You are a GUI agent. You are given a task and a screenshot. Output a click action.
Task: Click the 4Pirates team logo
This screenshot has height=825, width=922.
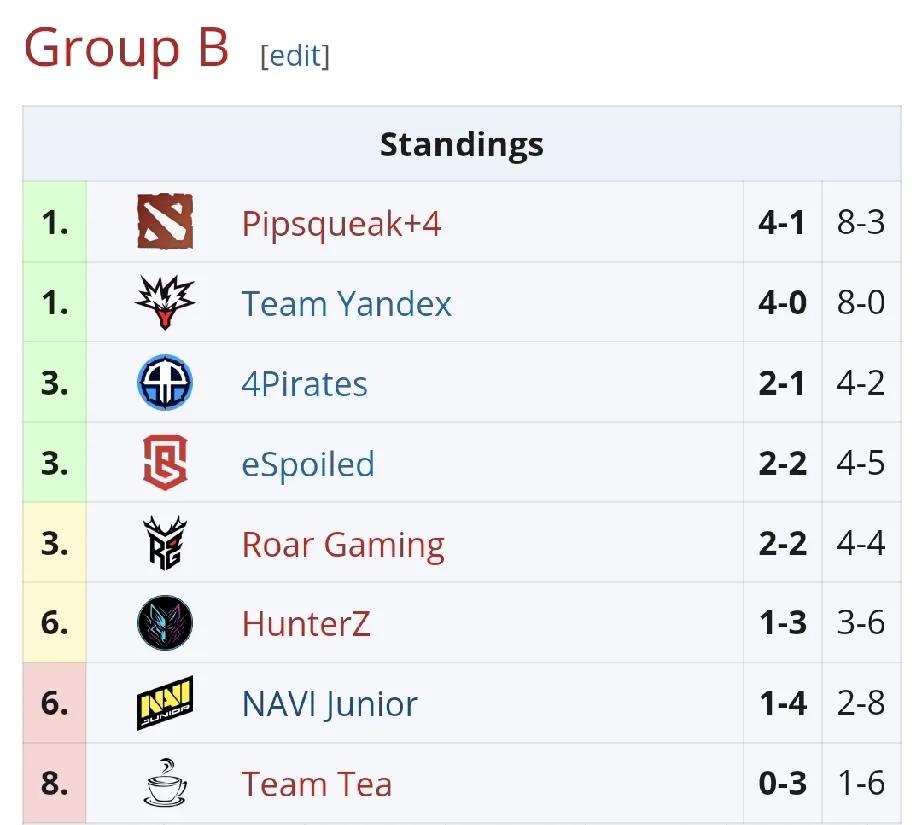[165, 383]
